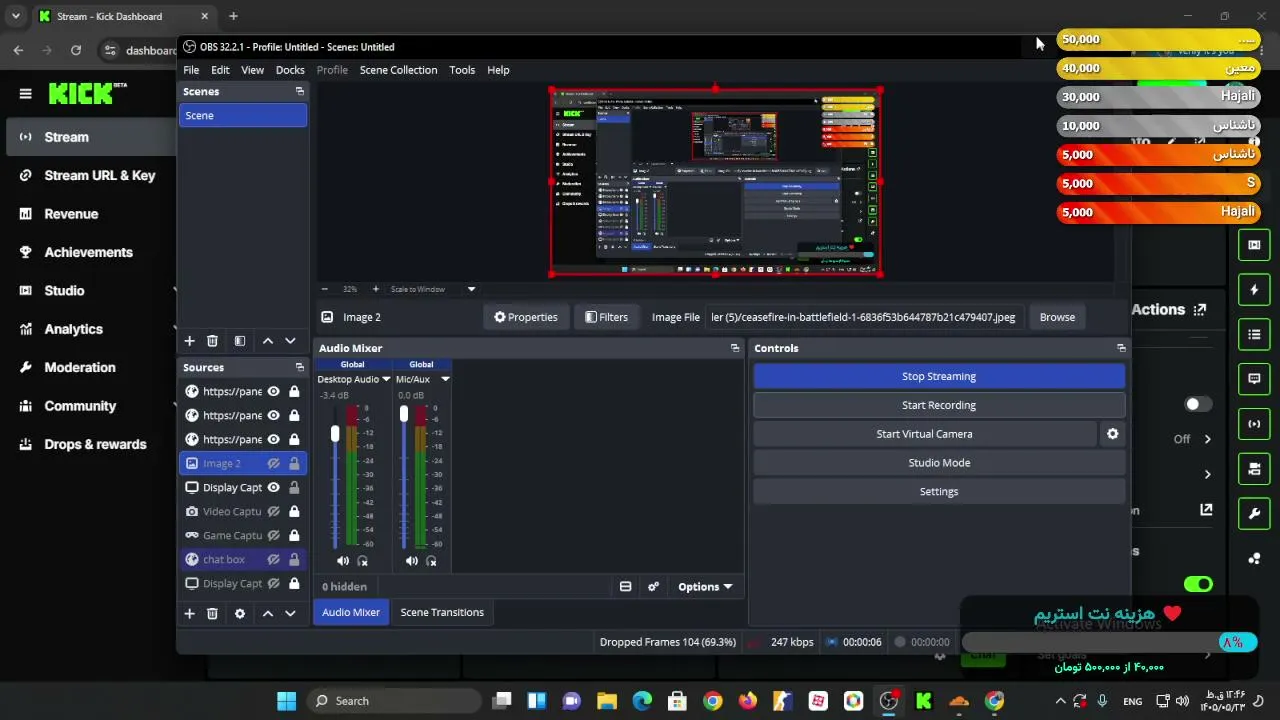Move the scene down in the Scenes toolbar

tap(290, 341)
